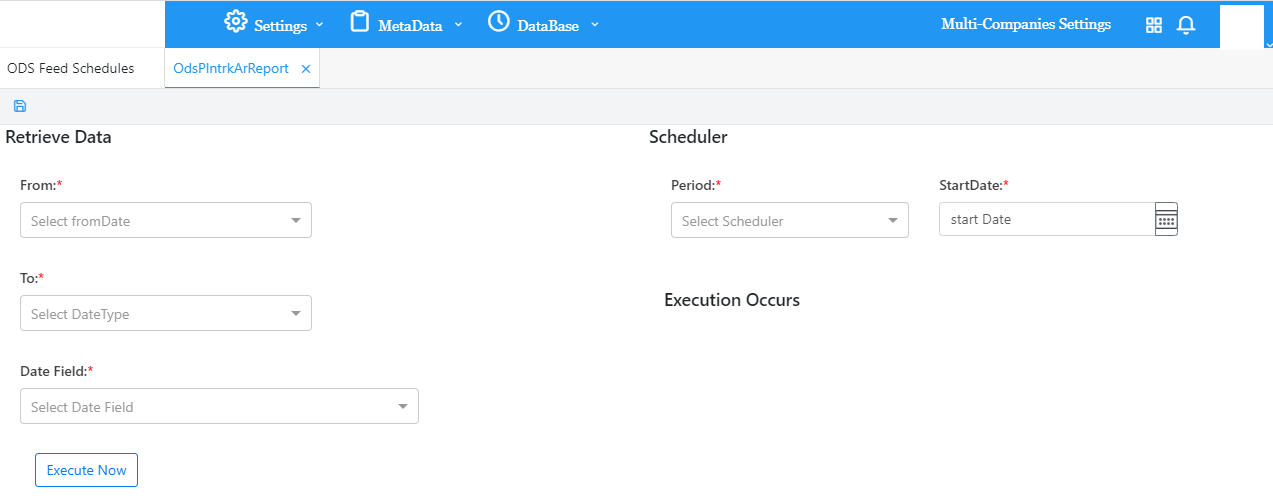Select the OdsPIntrkArReport tab
Image resolution: width=1273 pixels, height=501 pixels.
[x=231, y=69]
